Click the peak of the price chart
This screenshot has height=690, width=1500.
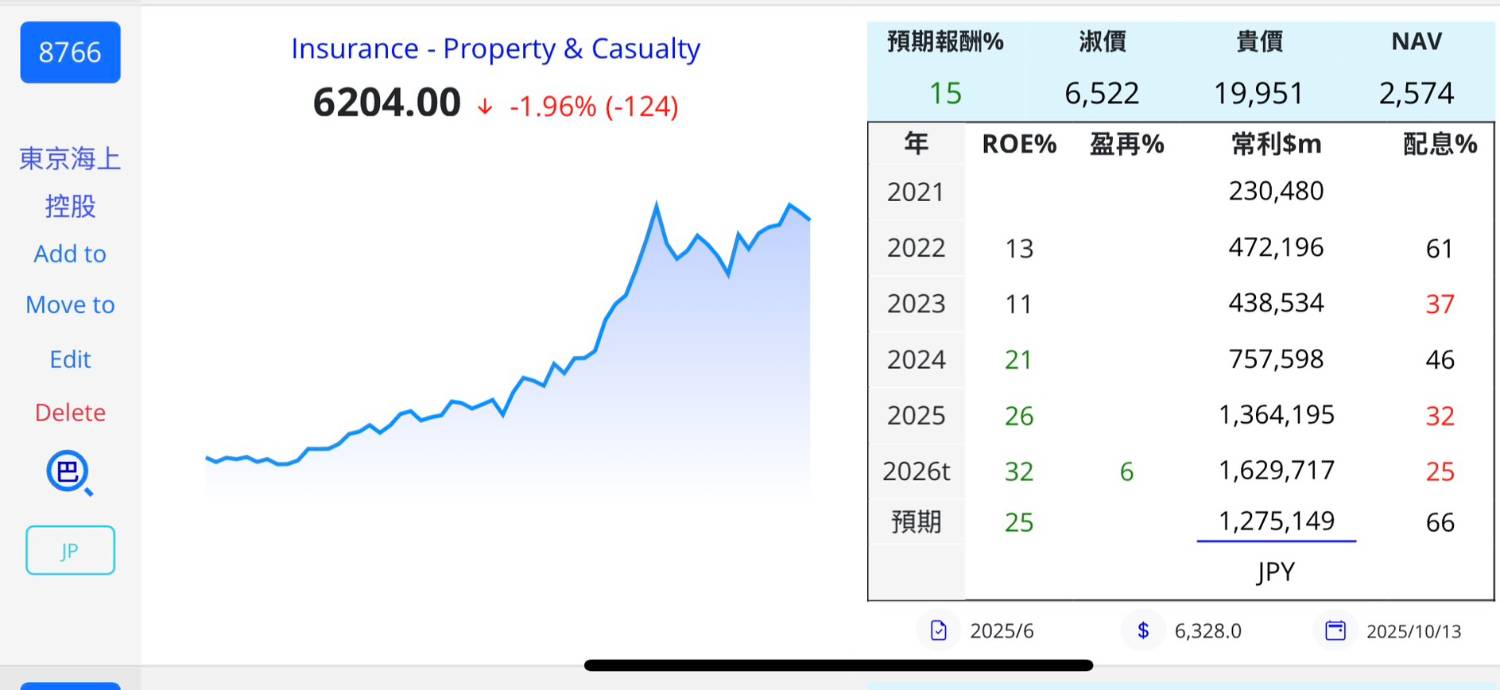[x=656, y=206]
